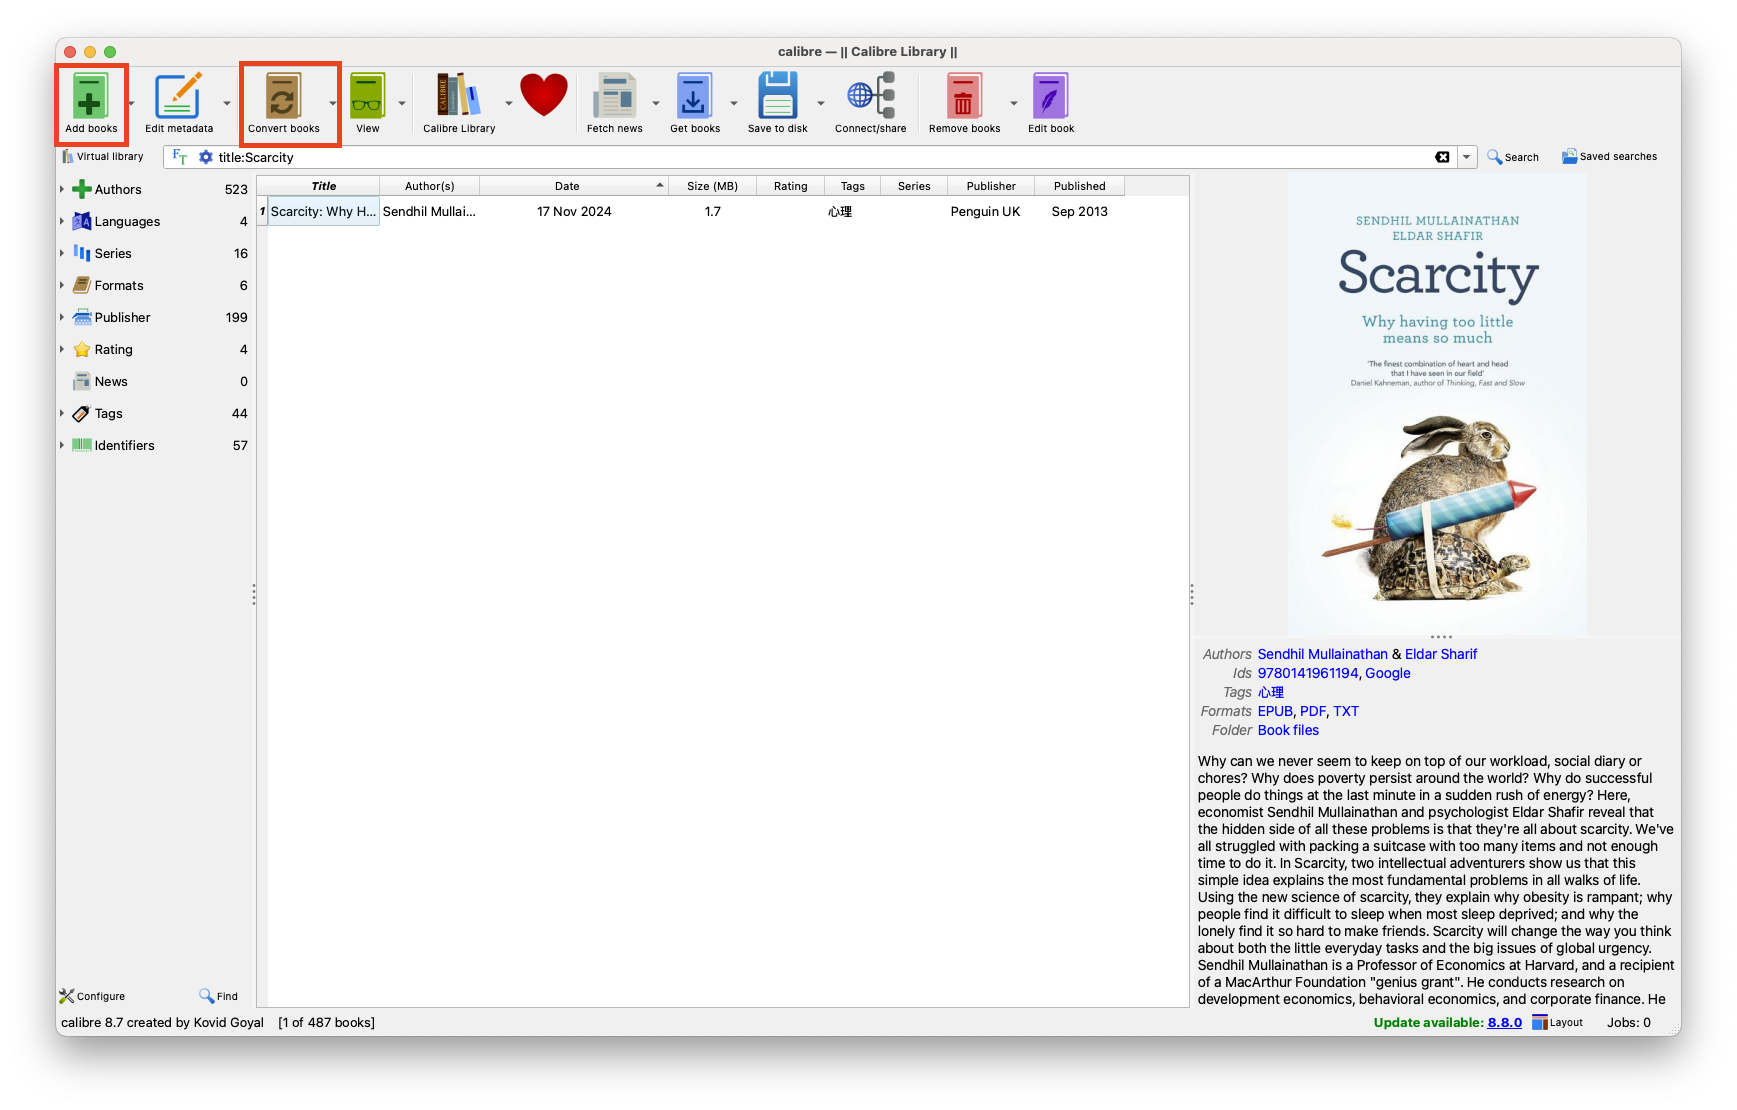Open Configure in Tag browser
The width and height of the screenshot is (1737, 1110).
click(92, 996)
